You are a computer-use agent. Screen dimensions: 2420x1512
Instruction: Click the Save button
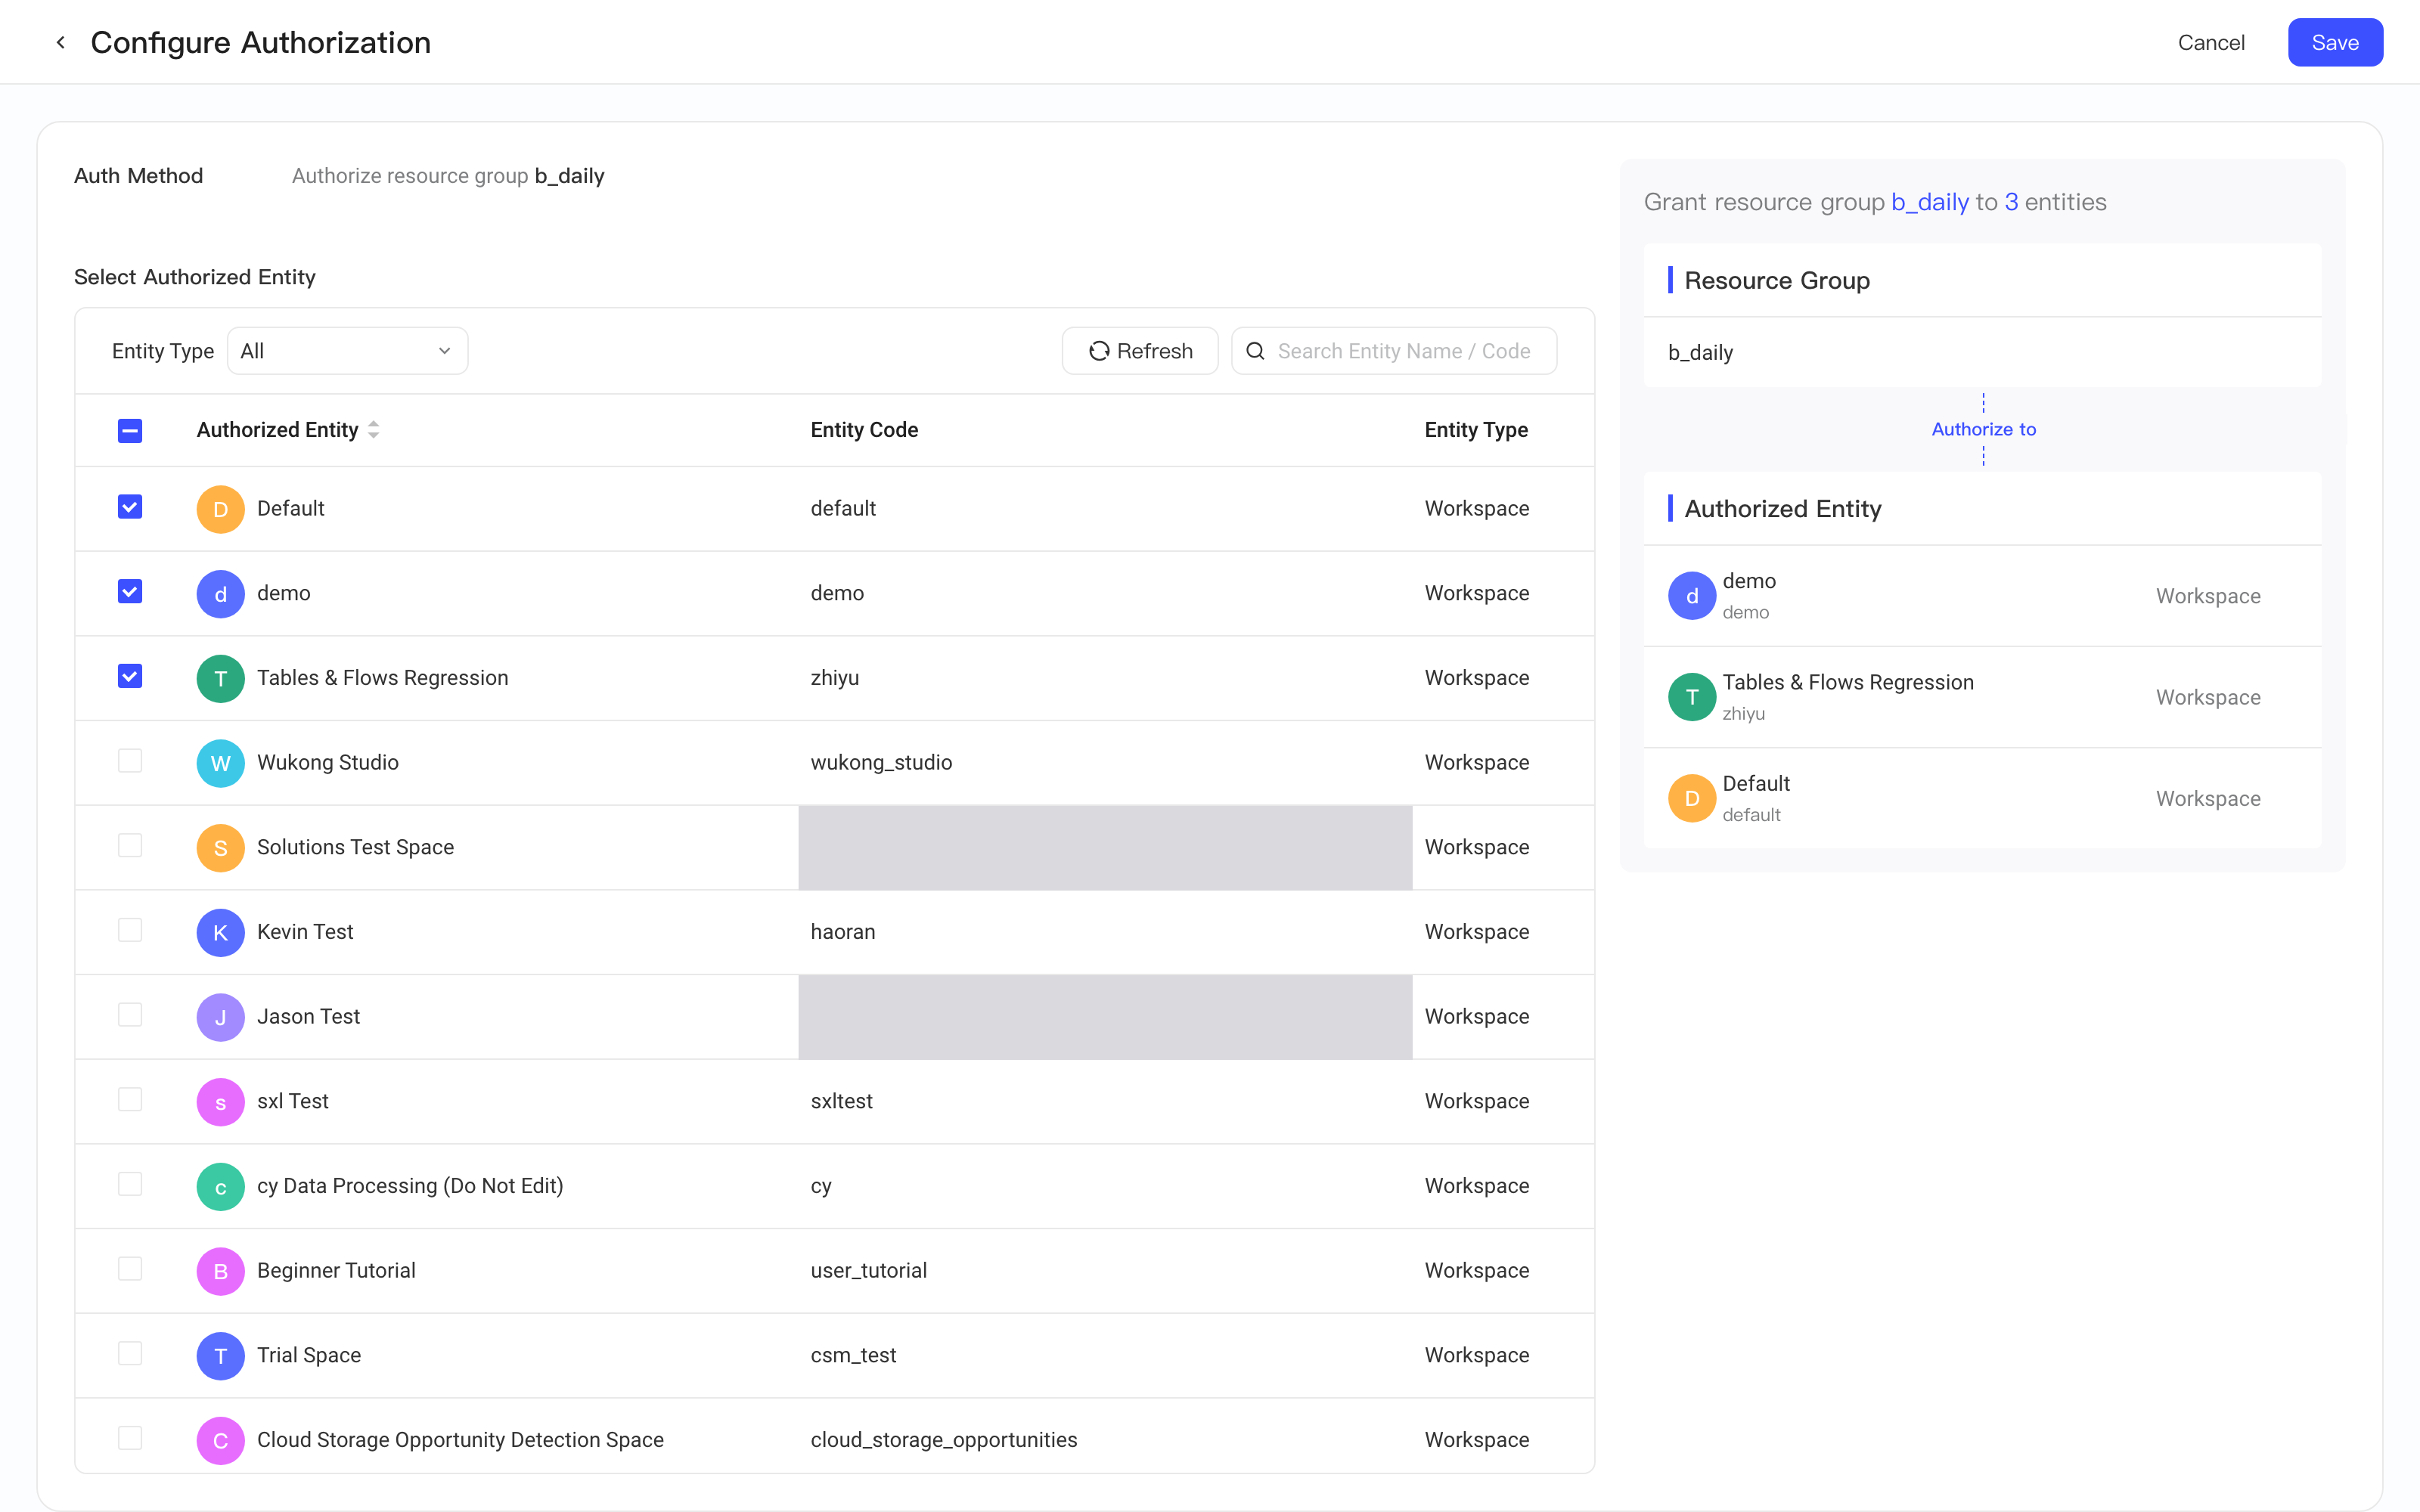pyautogui.click(x=2335, y=42)
